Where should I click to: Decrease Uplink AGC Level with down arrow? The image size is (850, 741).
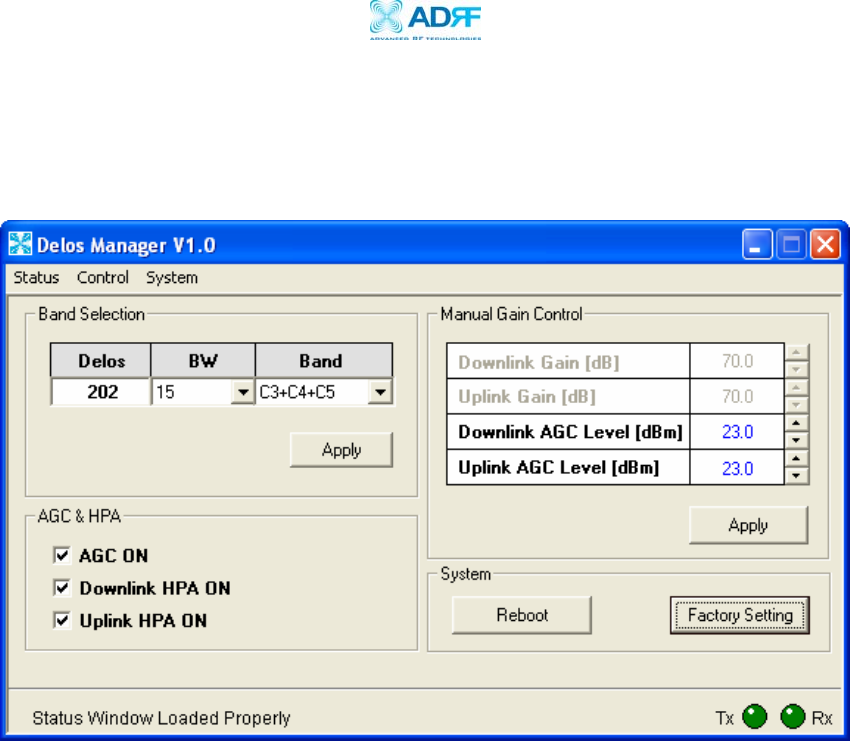tap(796, 475)
